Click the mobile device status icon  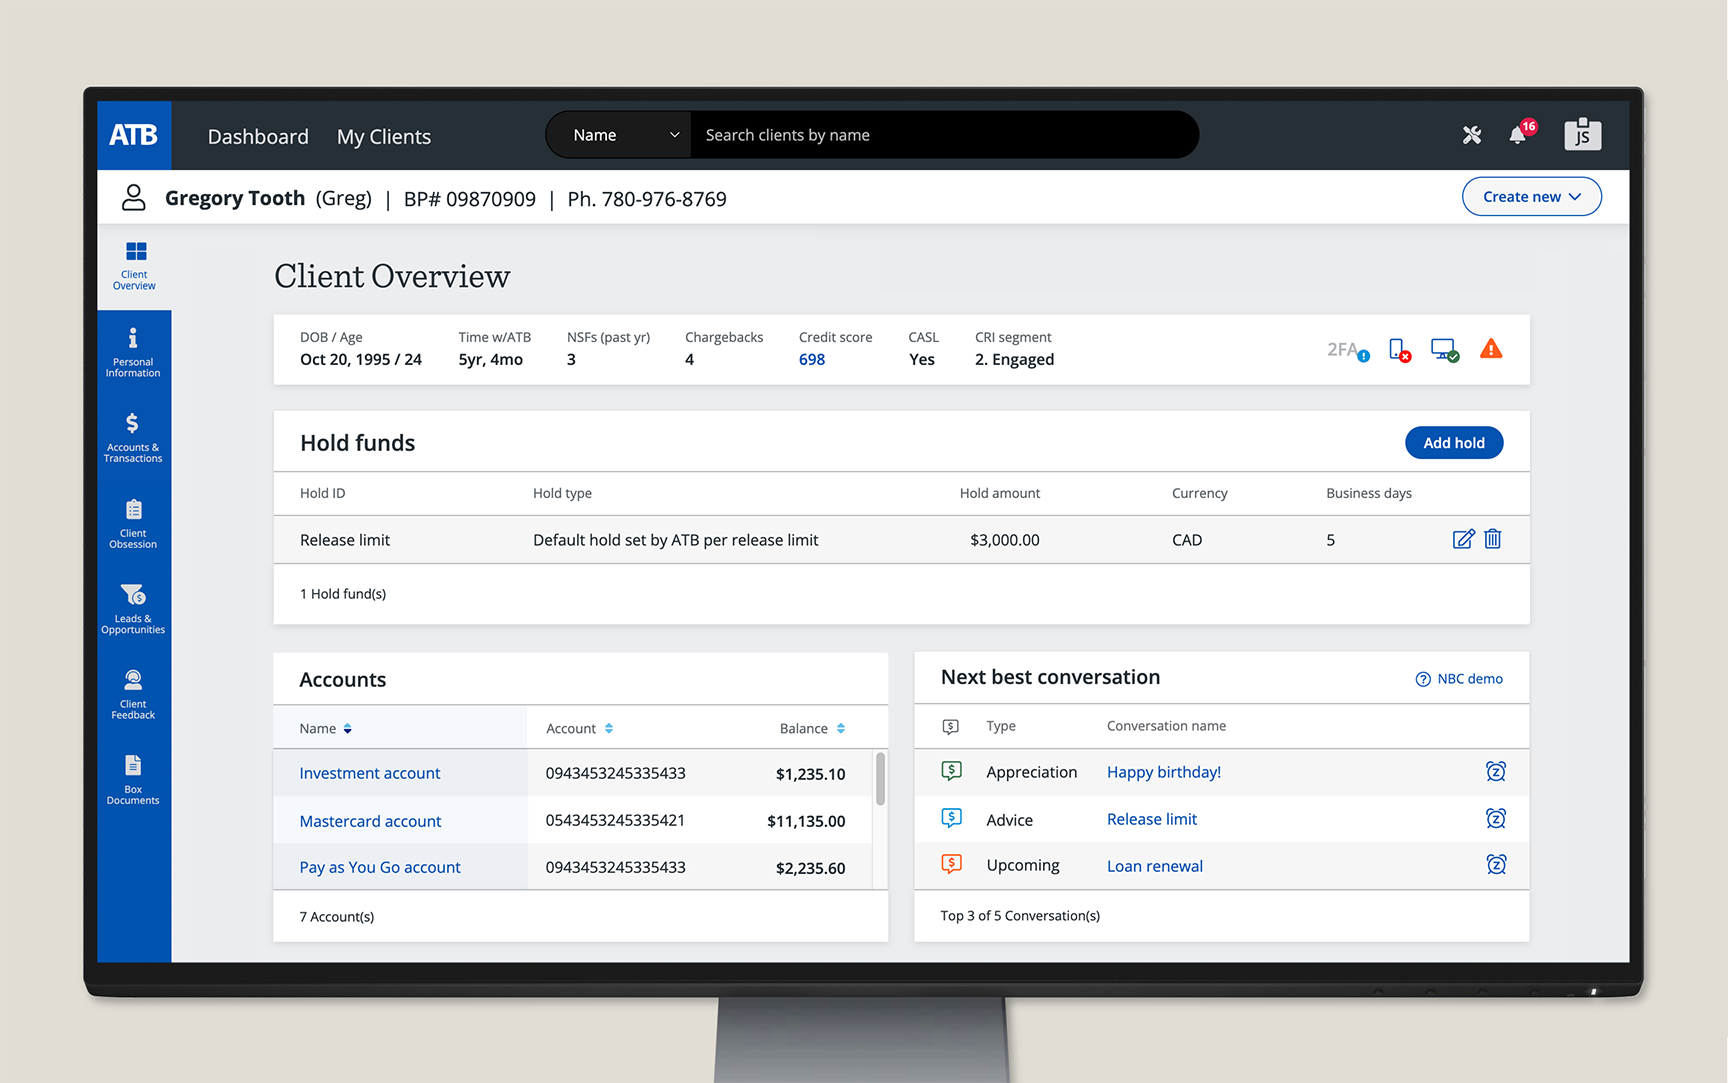click(1399, 350)
